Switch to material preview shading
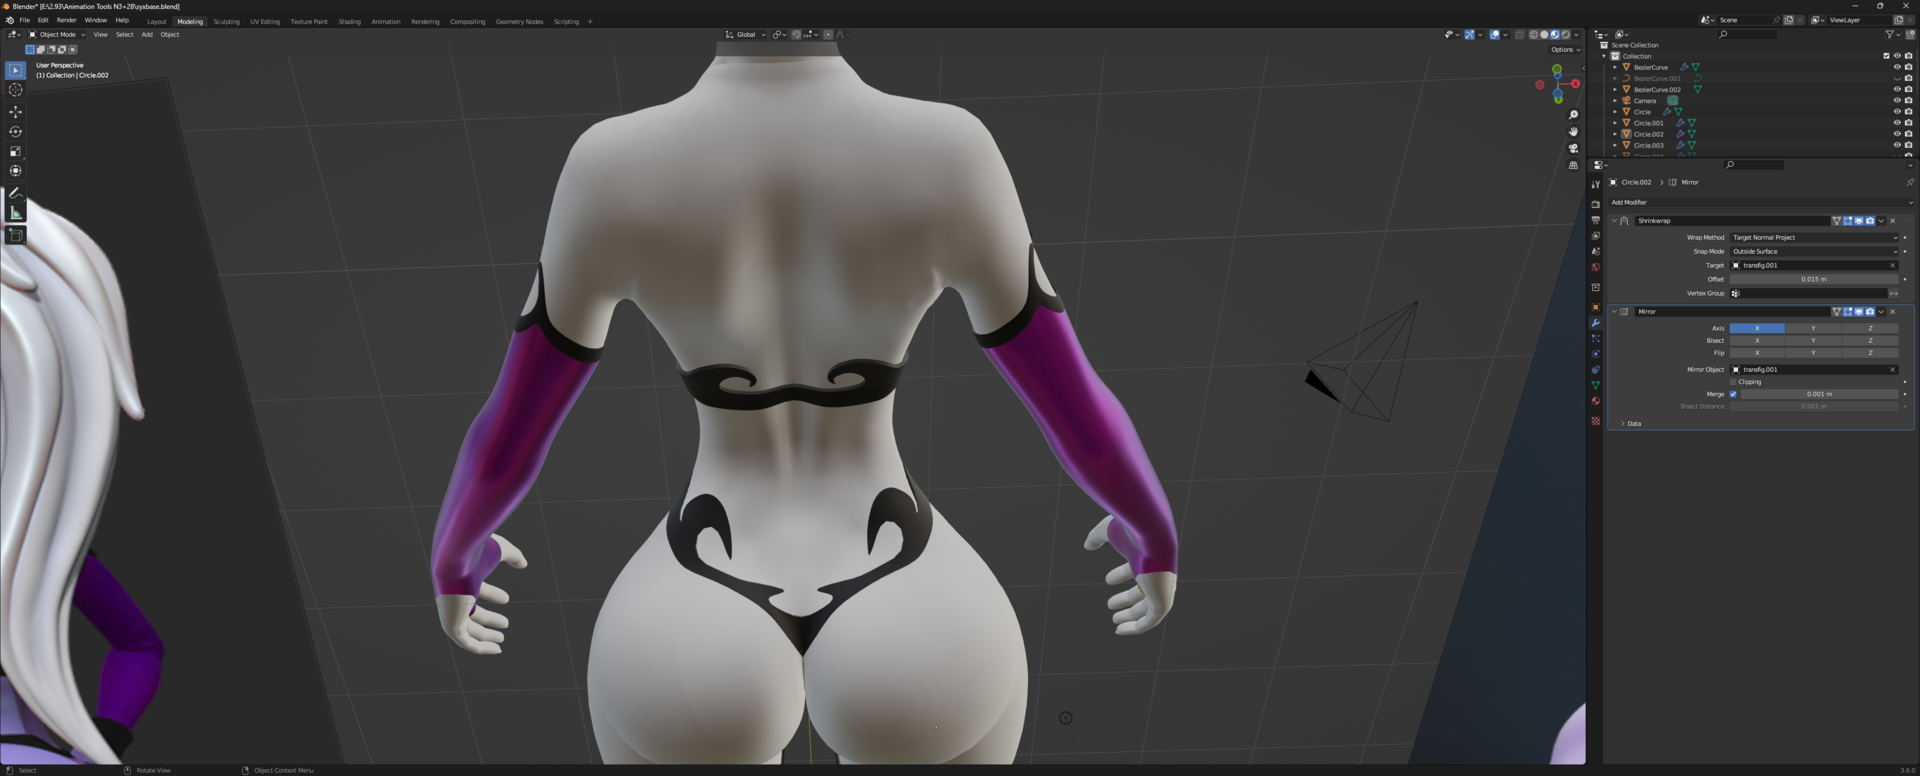 [1555, 34]
